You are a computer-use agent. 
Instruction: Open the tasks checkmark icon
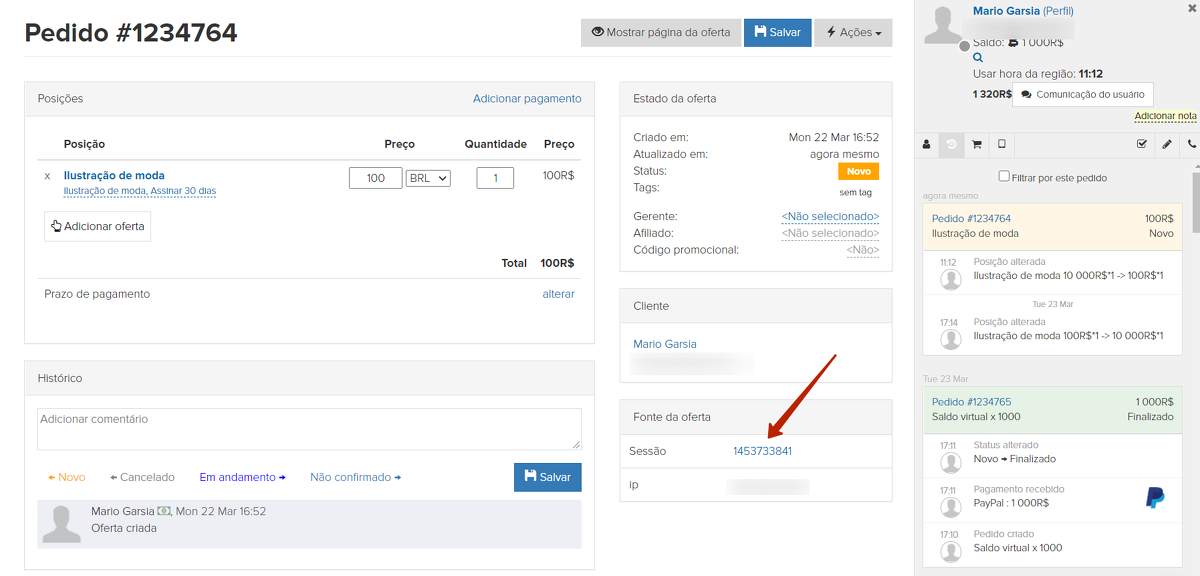pos(1142,144)
